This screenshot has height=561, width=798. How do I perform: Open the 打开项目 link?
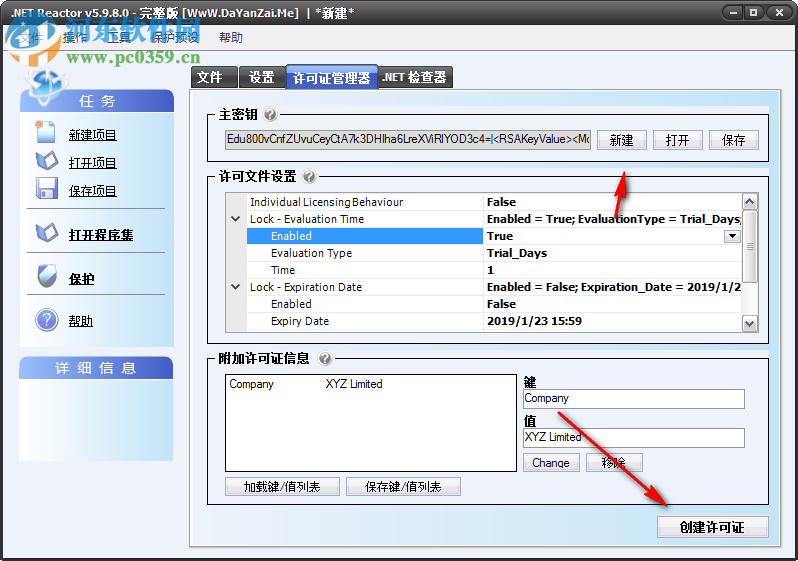click(x=93, y=163)
